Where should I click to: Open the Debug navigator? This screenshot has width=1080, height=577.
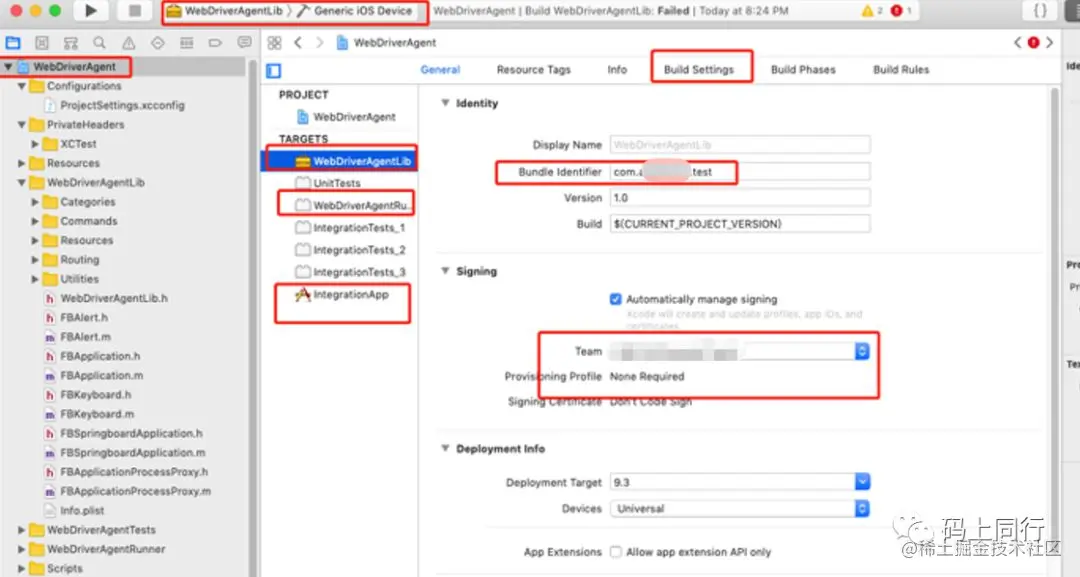pyautogui.click(x=187, y=43)
